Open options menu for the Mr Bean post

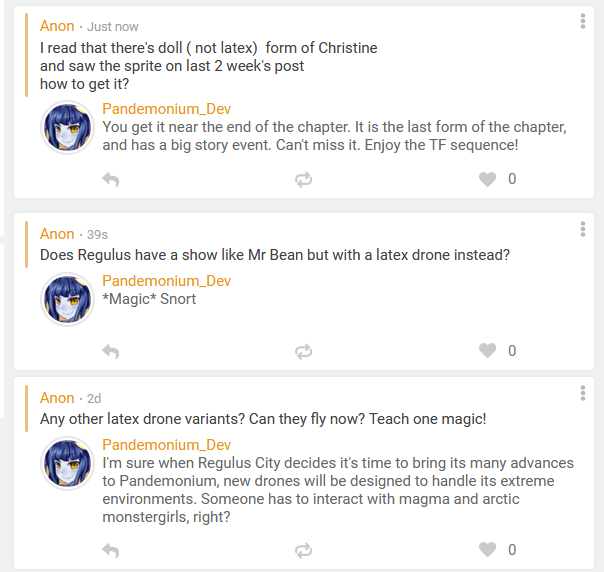(583, 230)
